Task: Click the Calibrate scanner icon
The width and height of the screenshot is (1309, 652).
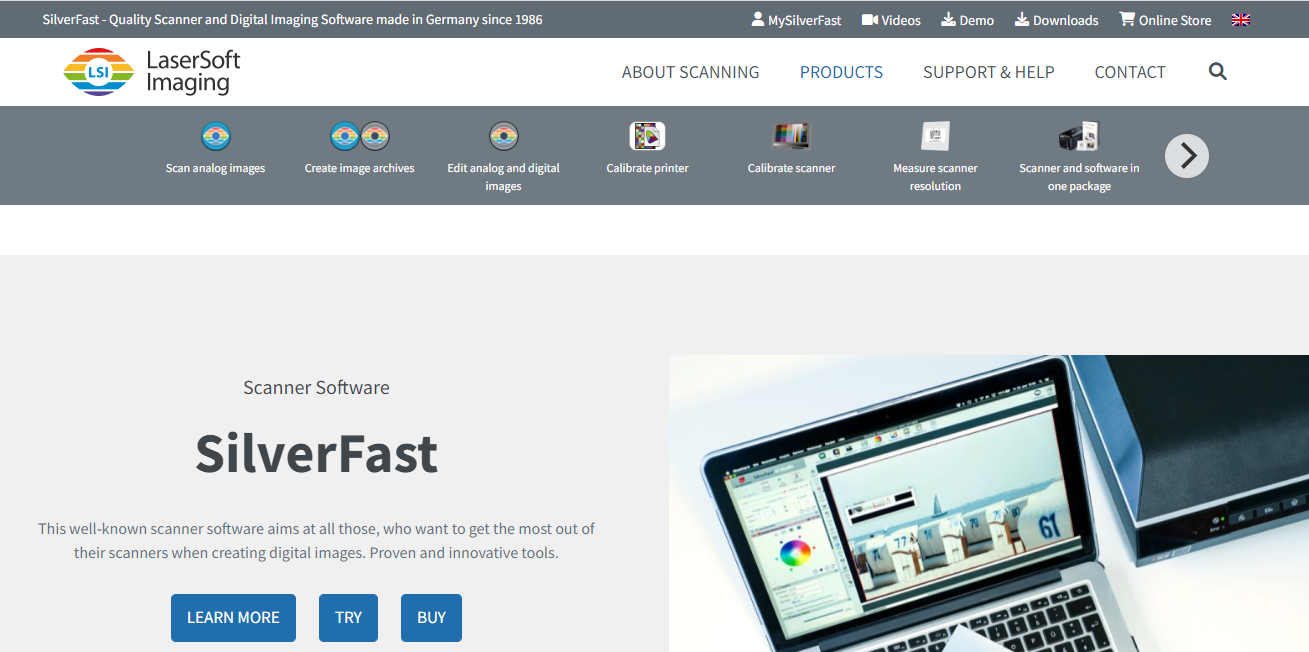Action: pyautogui.click(x=791, y=135)
